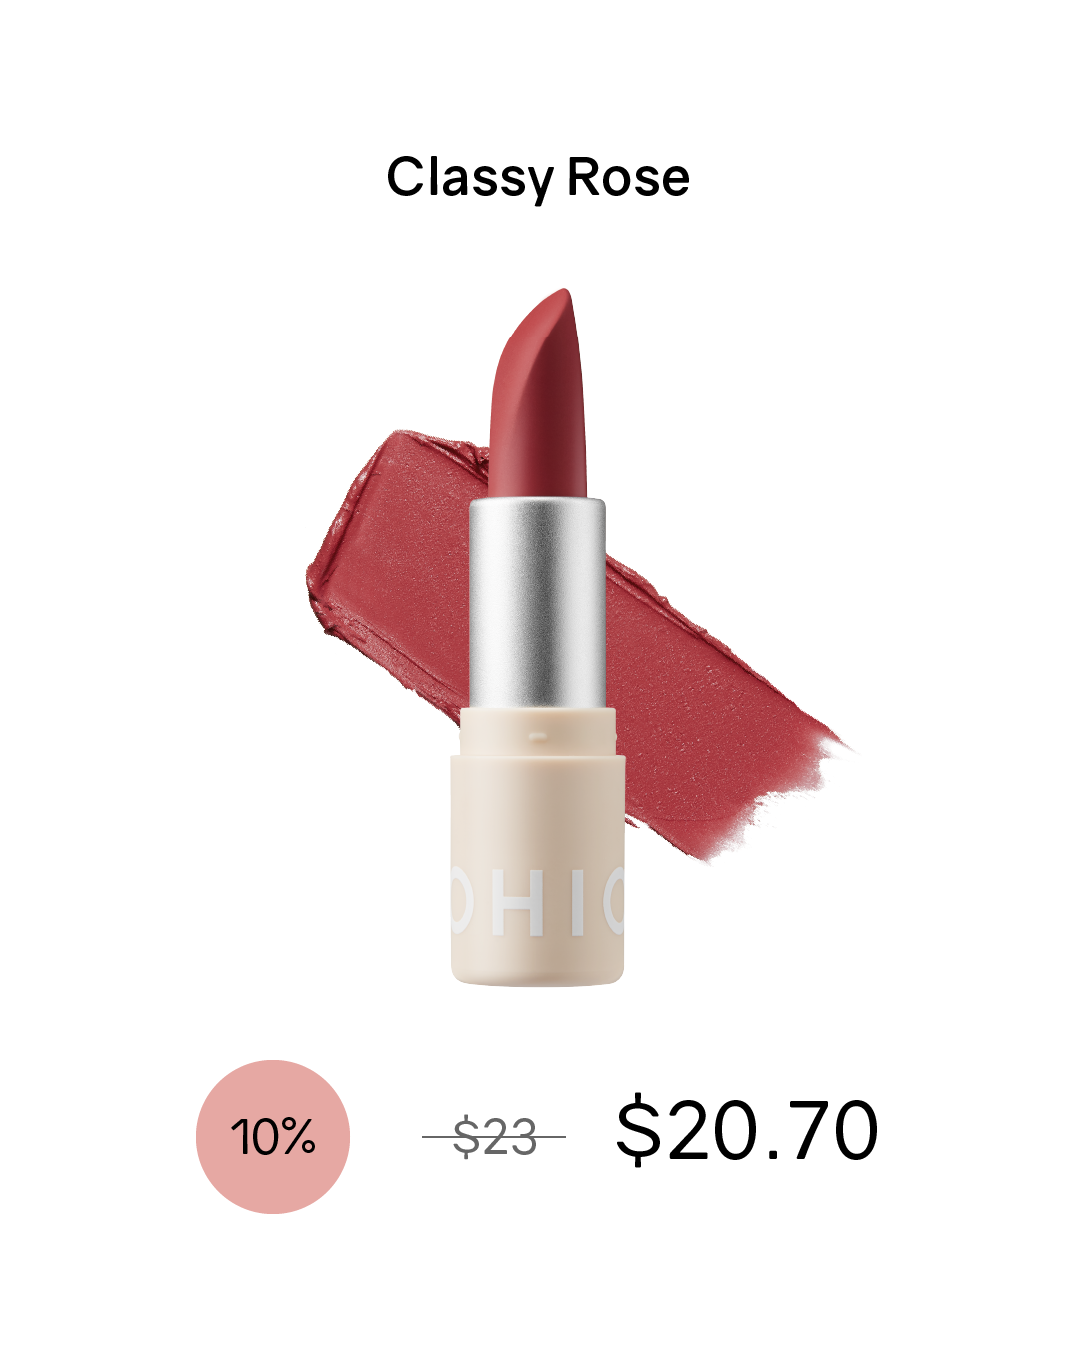Click the Classy Rose product title
This screenshot has height=1350, width=1080.
[x=538, y=179]
